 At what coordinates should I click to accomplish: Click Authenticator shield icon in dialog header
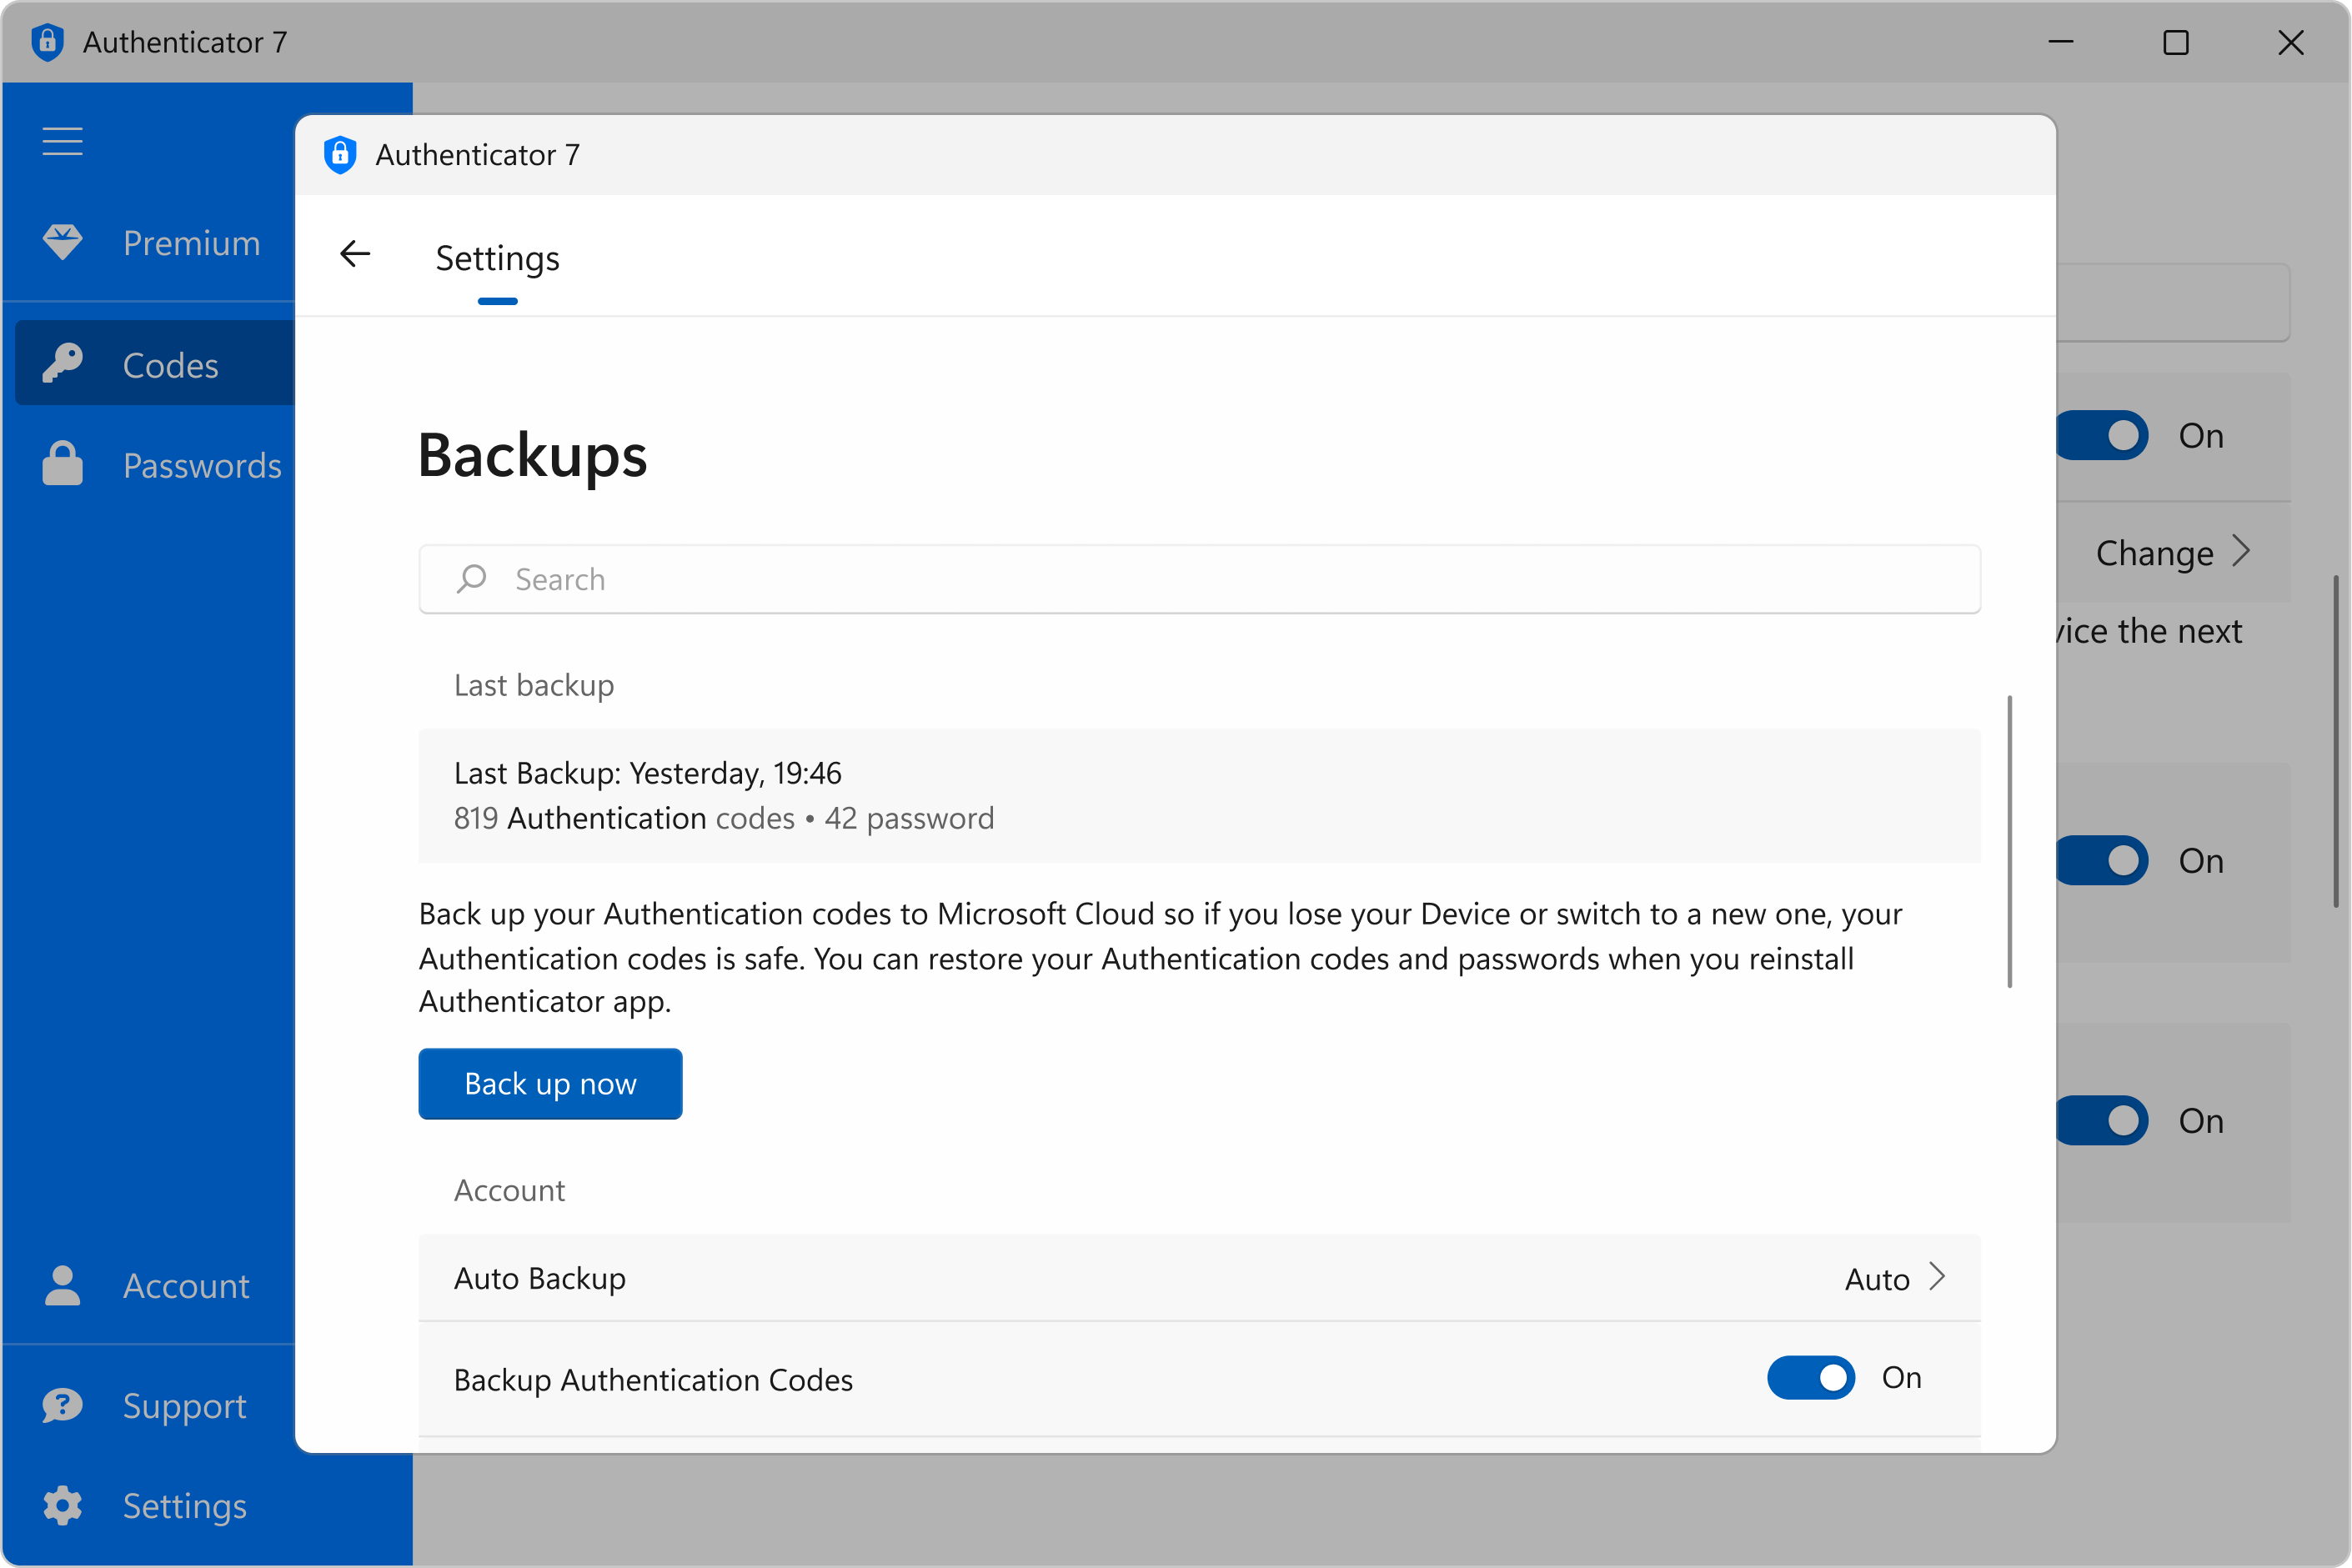(340, 155)
